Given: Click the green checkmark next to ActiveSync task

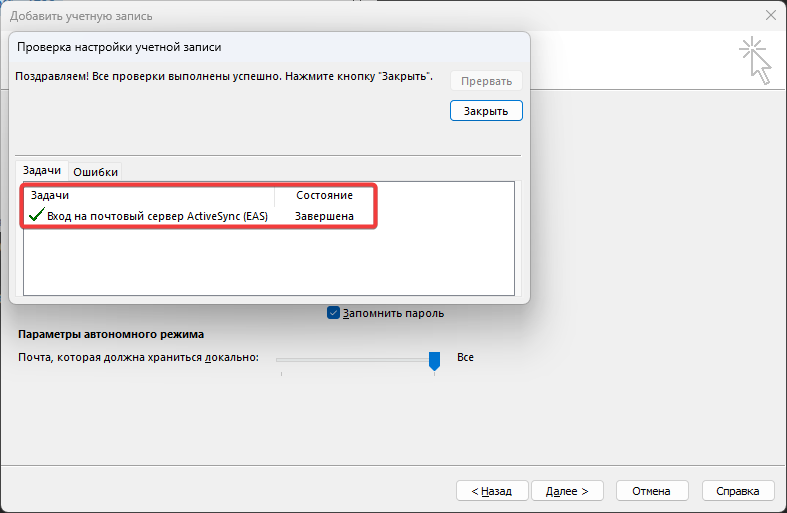Looking at the screenshot, I should [x=37, y=215].
